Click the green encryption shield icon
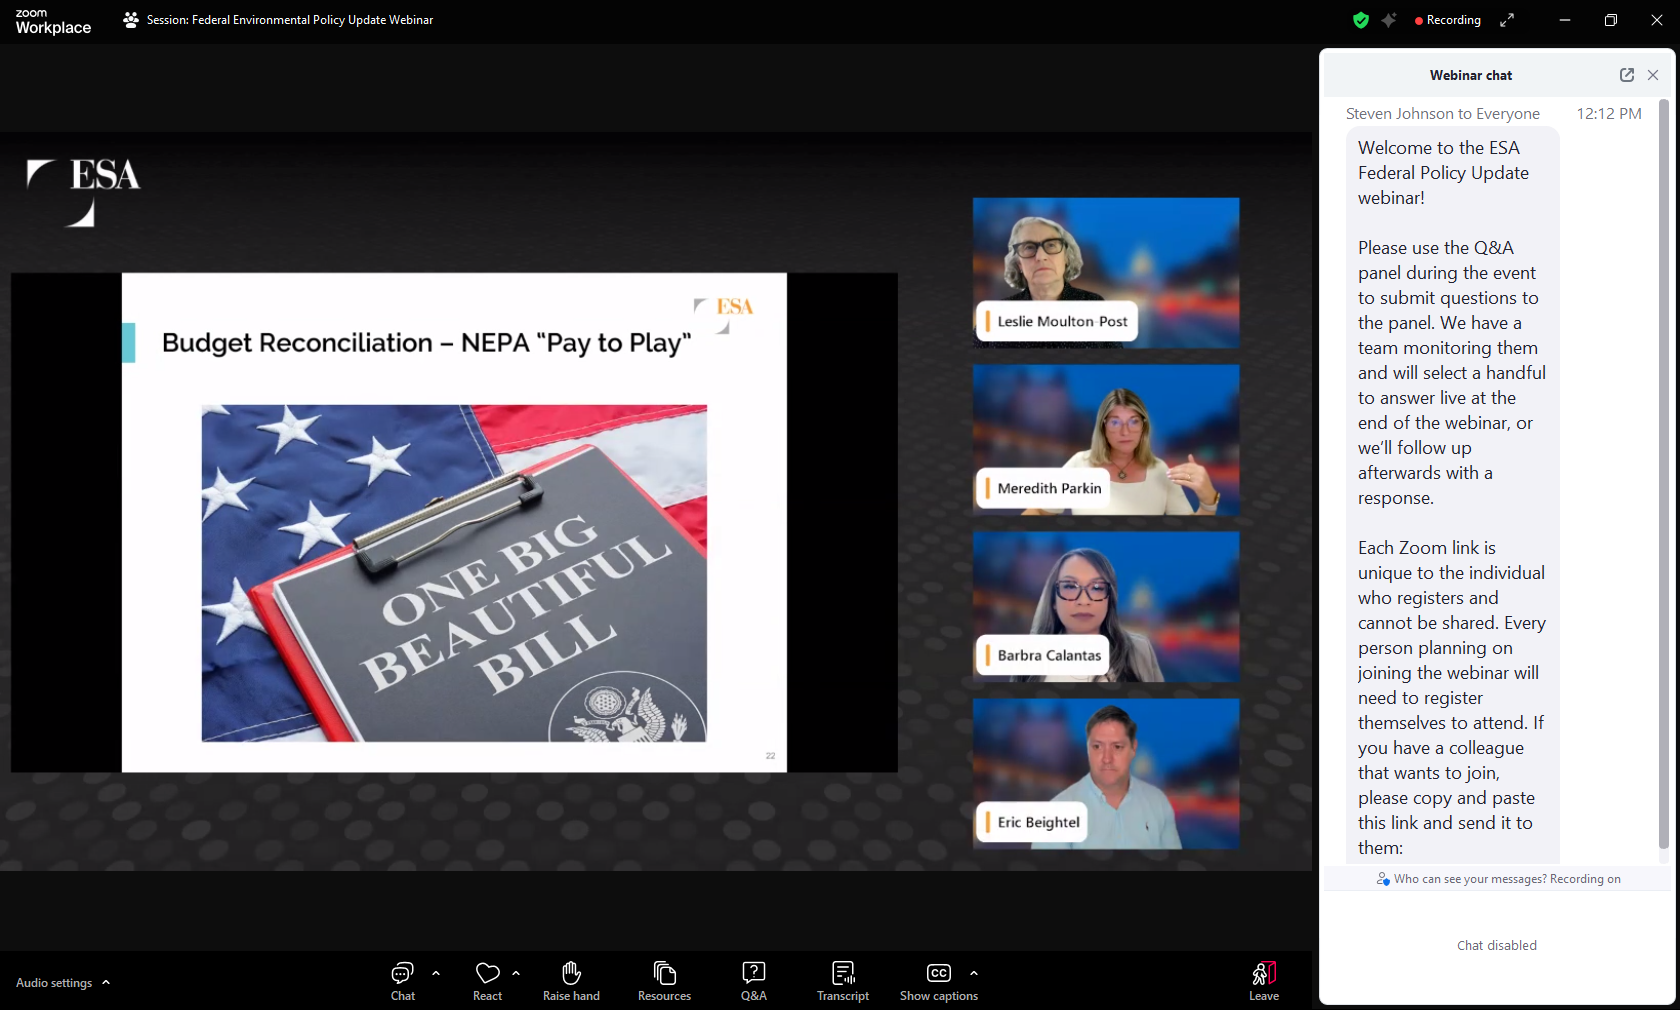This screenshot has height=1010, width=1680. coord(1360,20)
